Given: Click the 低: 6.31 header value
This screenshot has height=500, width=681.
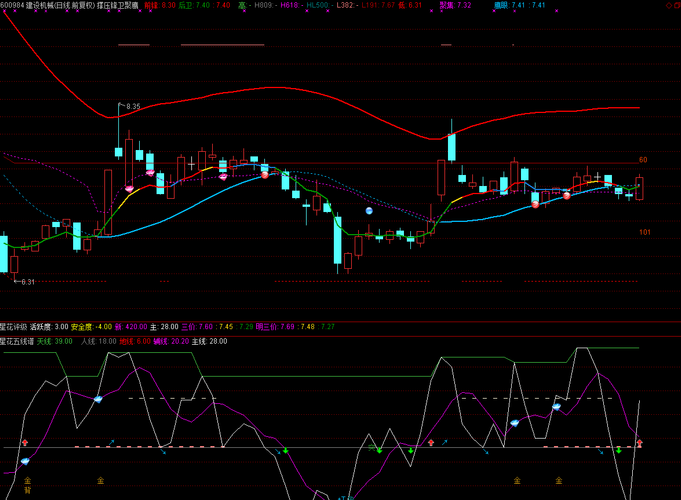Looking at the screenshot, I should [x=410, y=5].
